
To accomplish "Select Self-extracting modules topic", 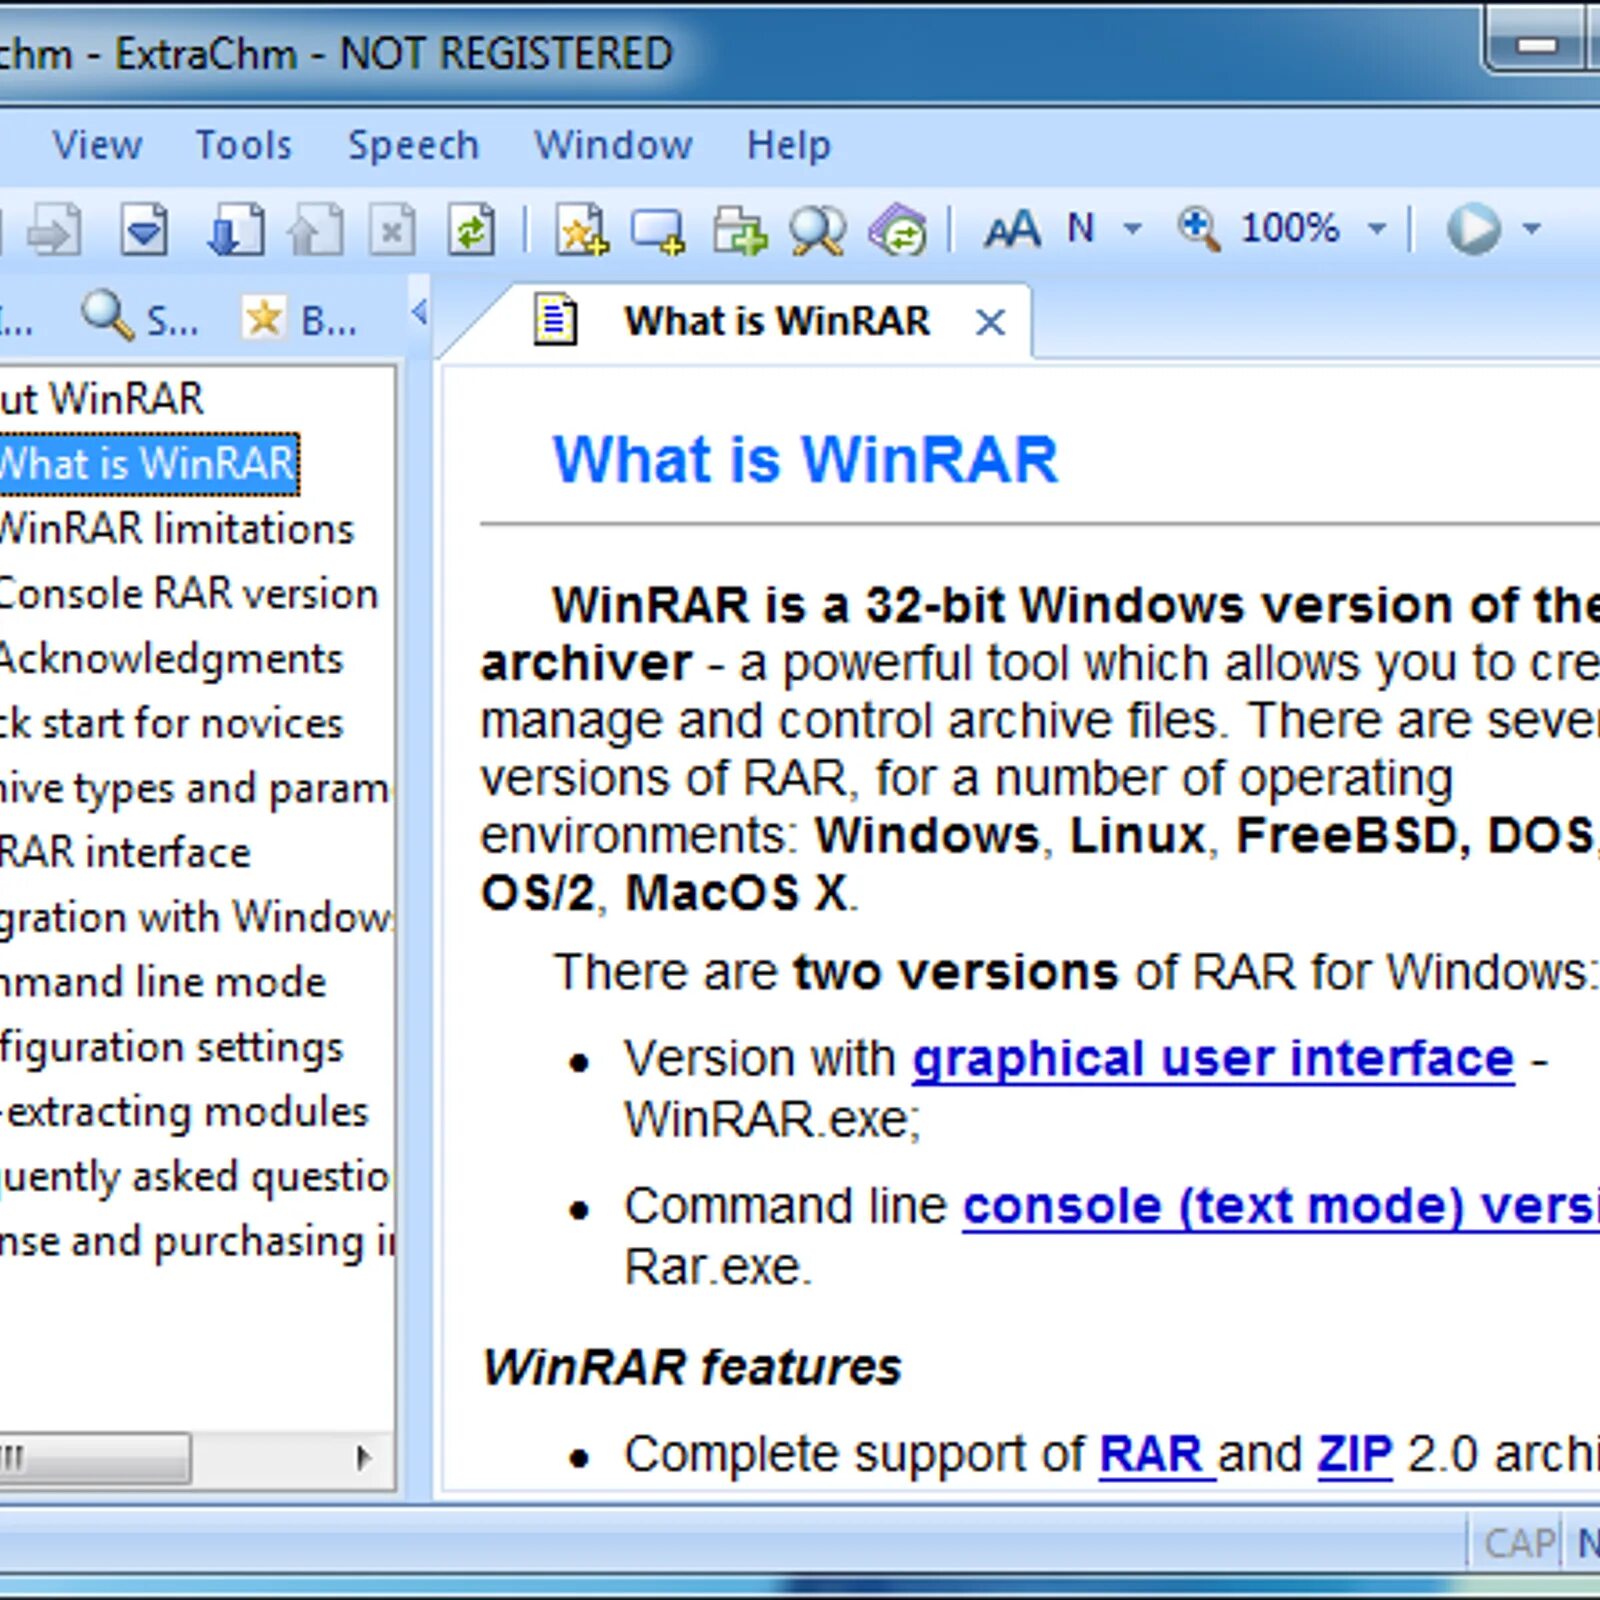I will (185, 1112).
